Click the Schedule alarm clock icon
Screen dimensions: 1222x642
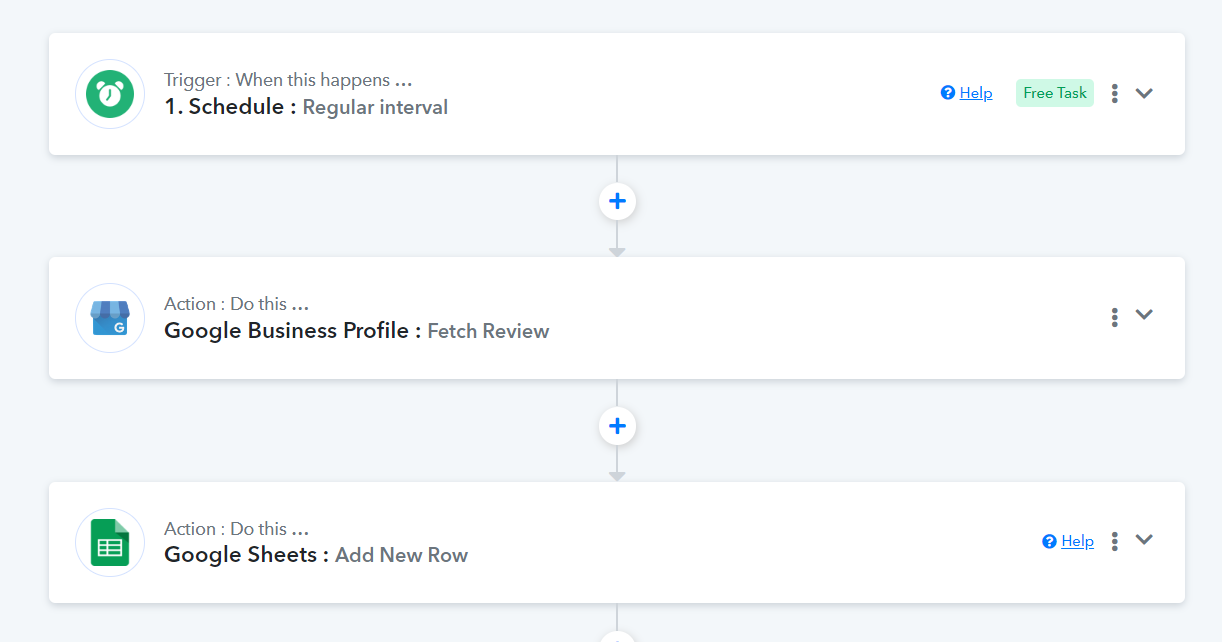[110, 94]
